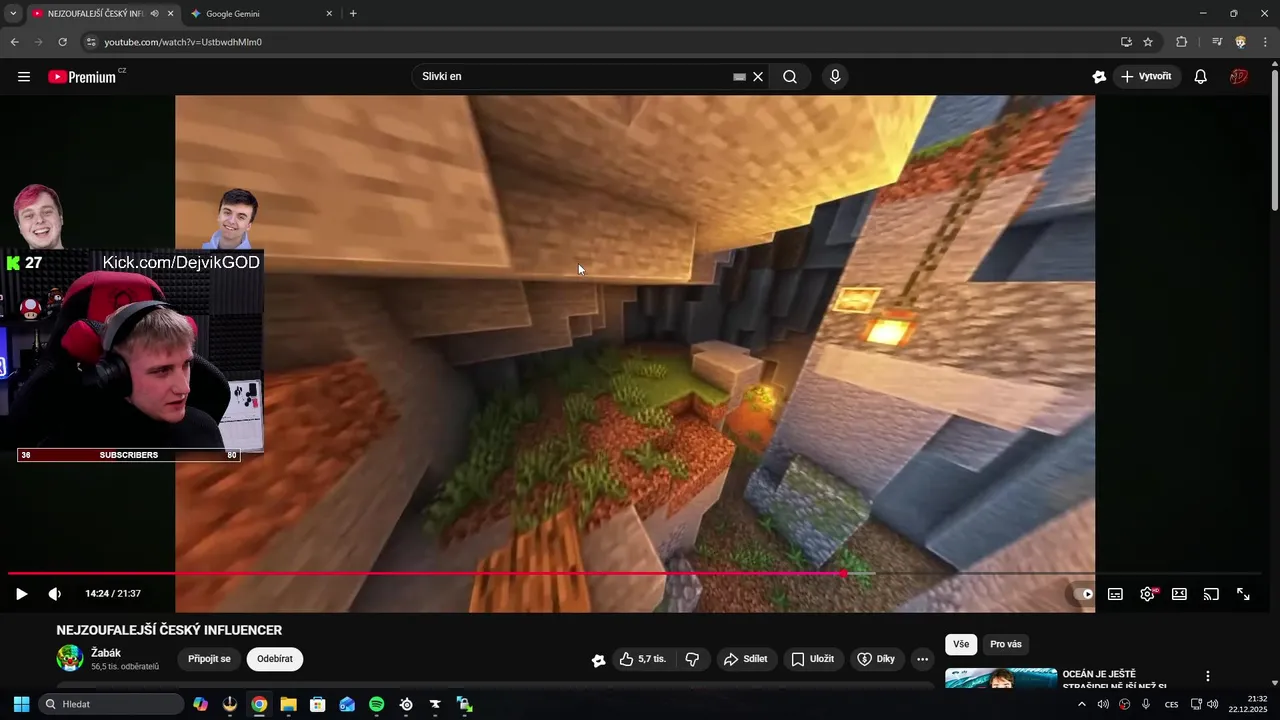Image resolution: width=1280 pixels, height=720 pixels.
Task: Open the media controls toolbar icon
Action: [1216, 42]
